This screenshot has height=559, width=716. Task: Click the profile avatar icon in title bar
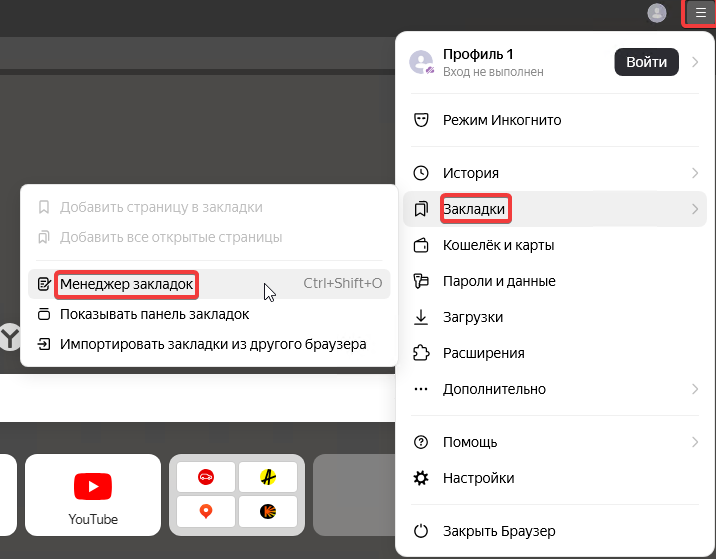coord(657,13)
